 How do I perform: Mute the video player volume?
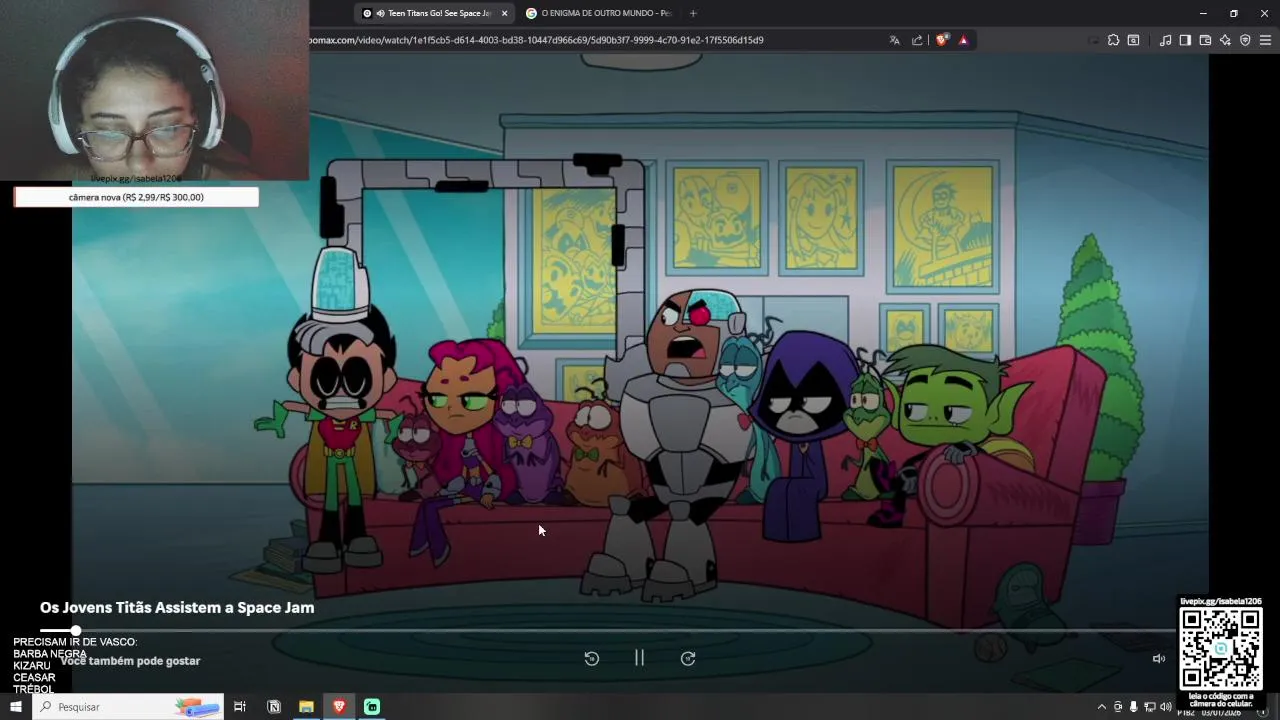1159,658
